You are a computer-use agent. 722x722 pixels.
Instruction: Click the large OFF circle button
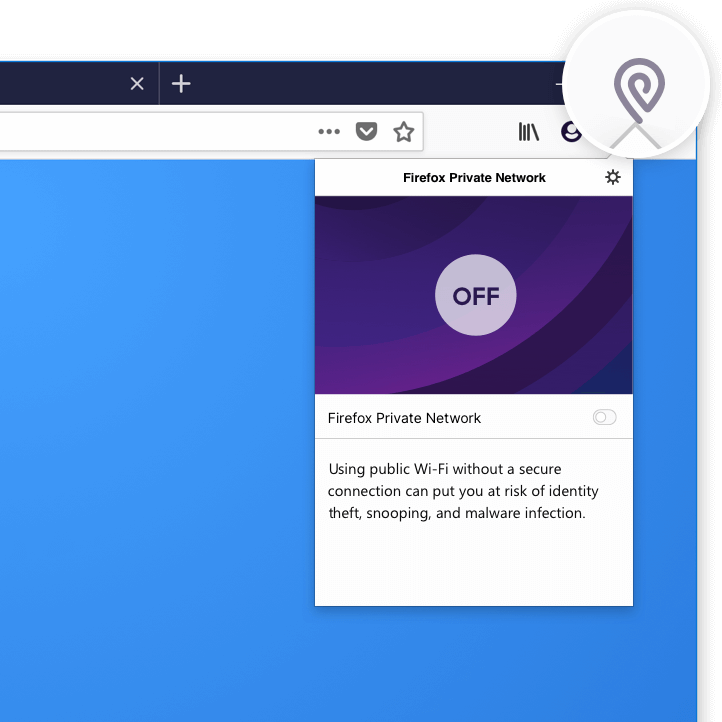click(x=476, y=295)
